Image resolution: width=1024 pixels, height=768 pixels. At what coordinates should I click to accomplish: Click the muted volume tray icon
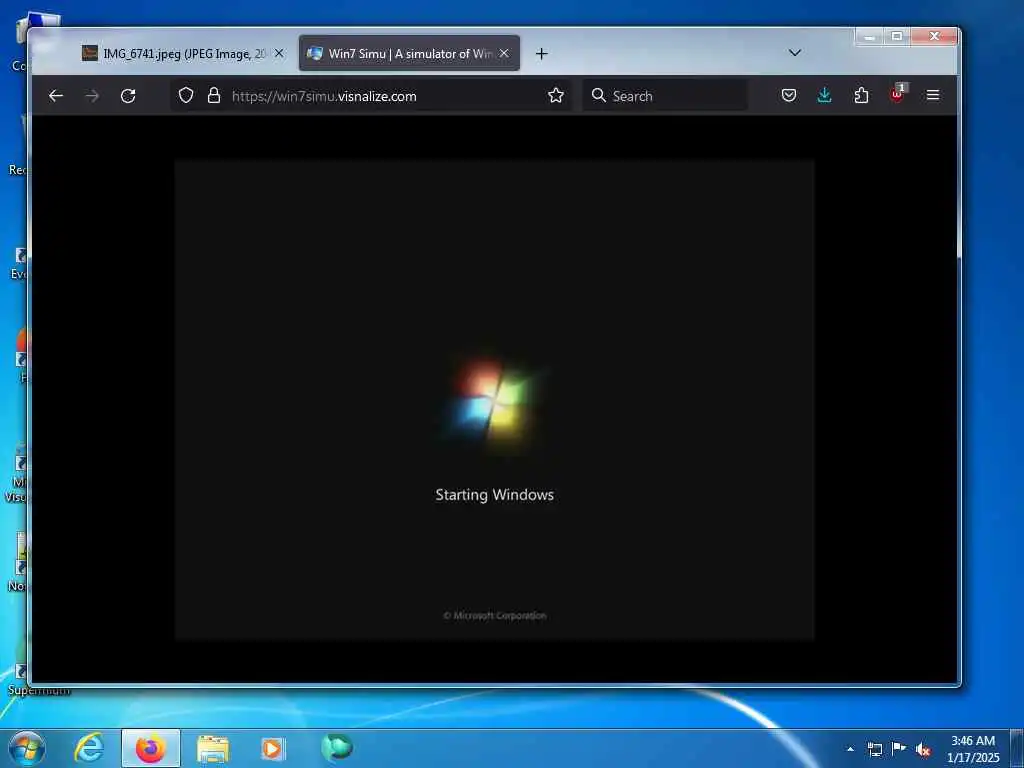point(923,750)
